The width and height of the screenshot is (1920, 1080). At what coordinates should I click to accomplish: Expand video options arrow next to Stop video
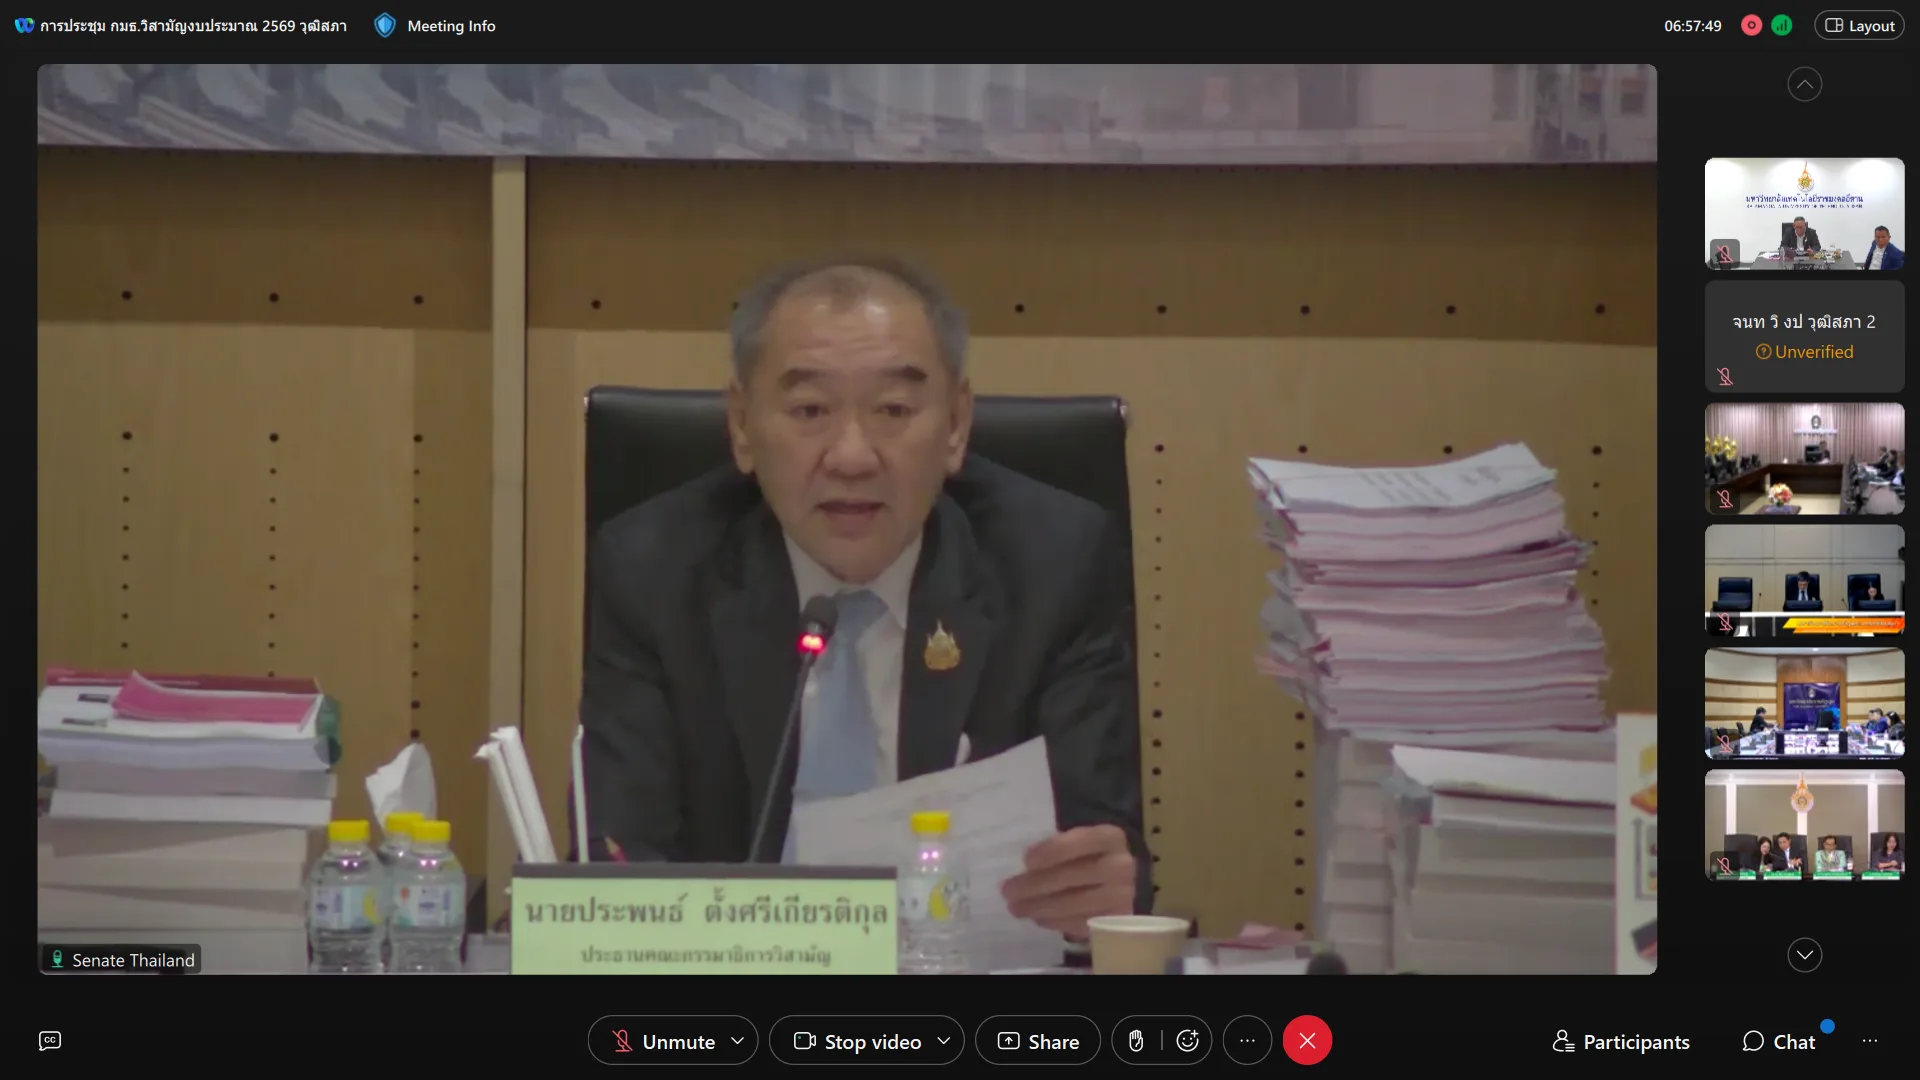coord(944,1041)
